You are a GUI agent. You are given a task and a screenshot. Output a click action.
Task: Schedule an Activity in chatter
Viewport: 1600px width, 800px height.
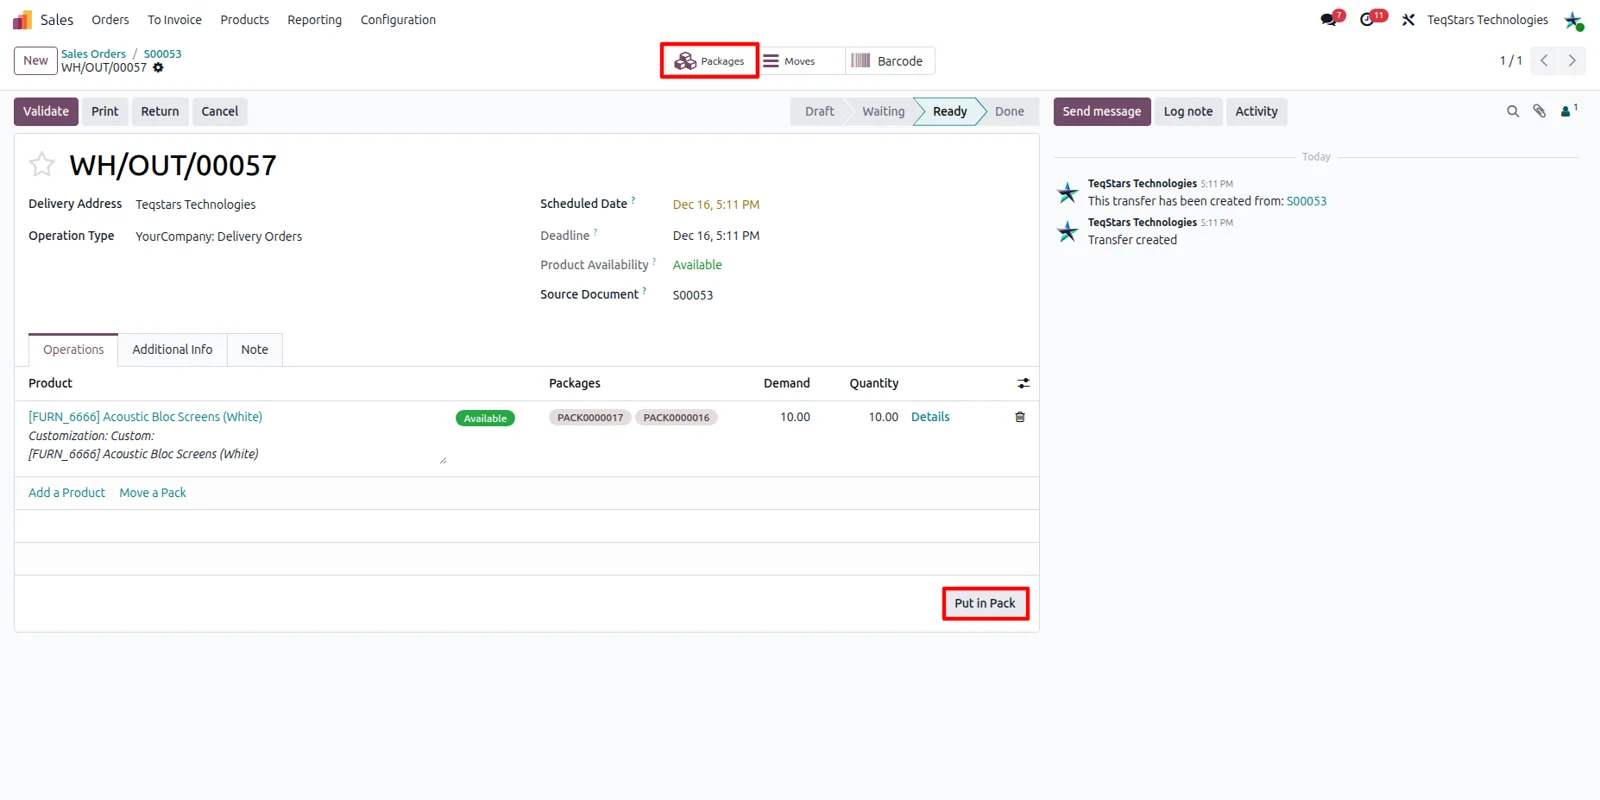1257,112
